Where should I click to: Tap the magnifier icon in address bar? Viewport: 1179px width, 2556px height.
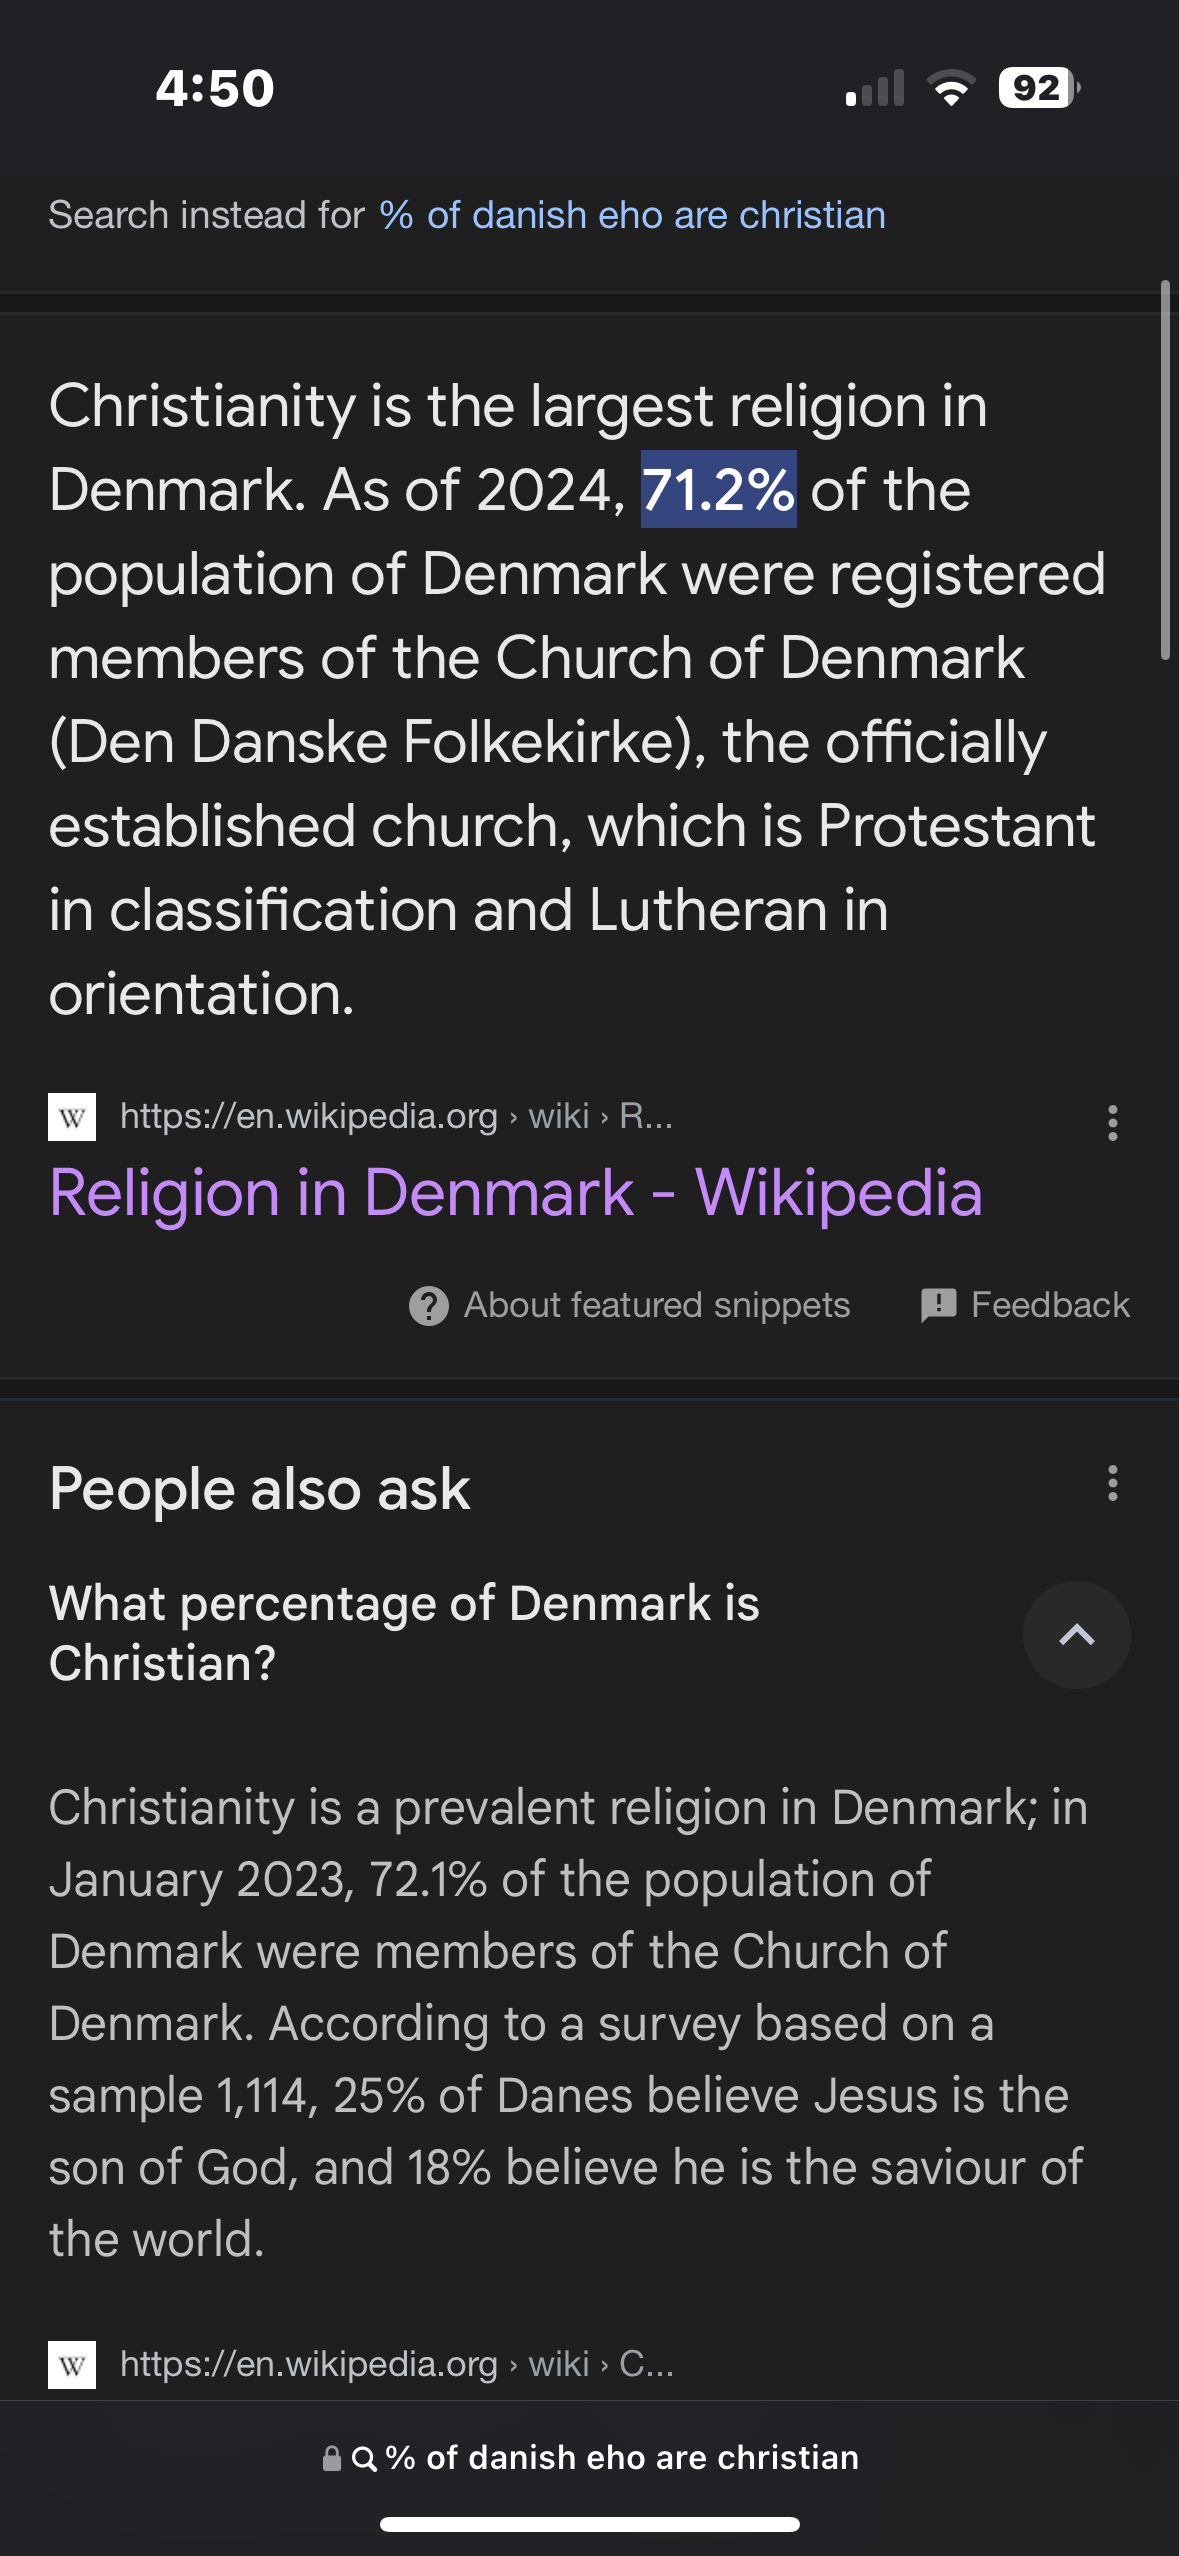pyautogui.click(x=365, y=2459)
